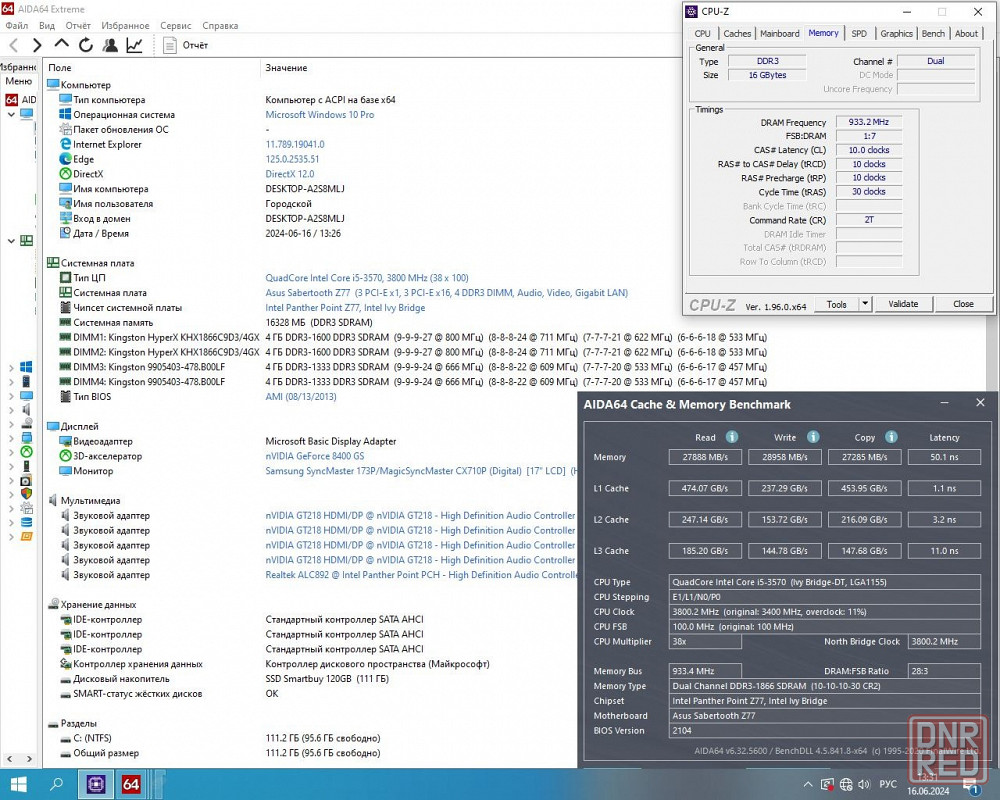The width and height of the screenshot is (1000, 800).
Task: Switch to the CPU tab in CPU-Z
Action: click(702, 33)
